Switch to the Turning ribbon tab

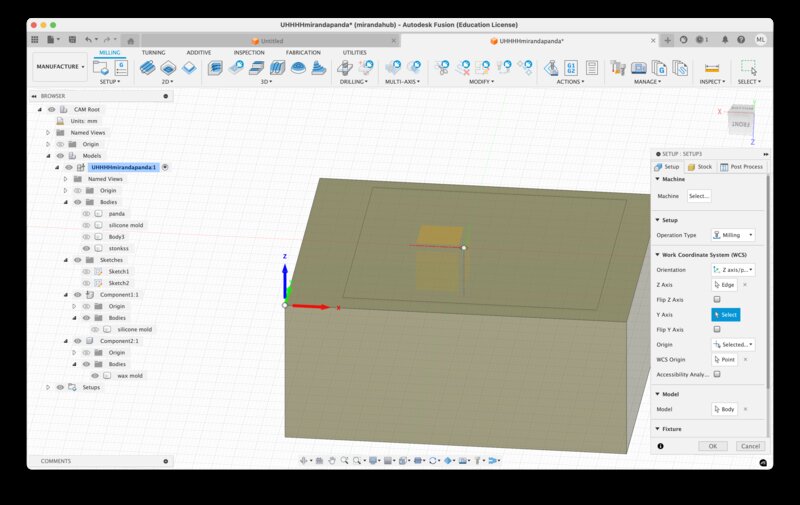pyautogui.click(x=153, y=52)
